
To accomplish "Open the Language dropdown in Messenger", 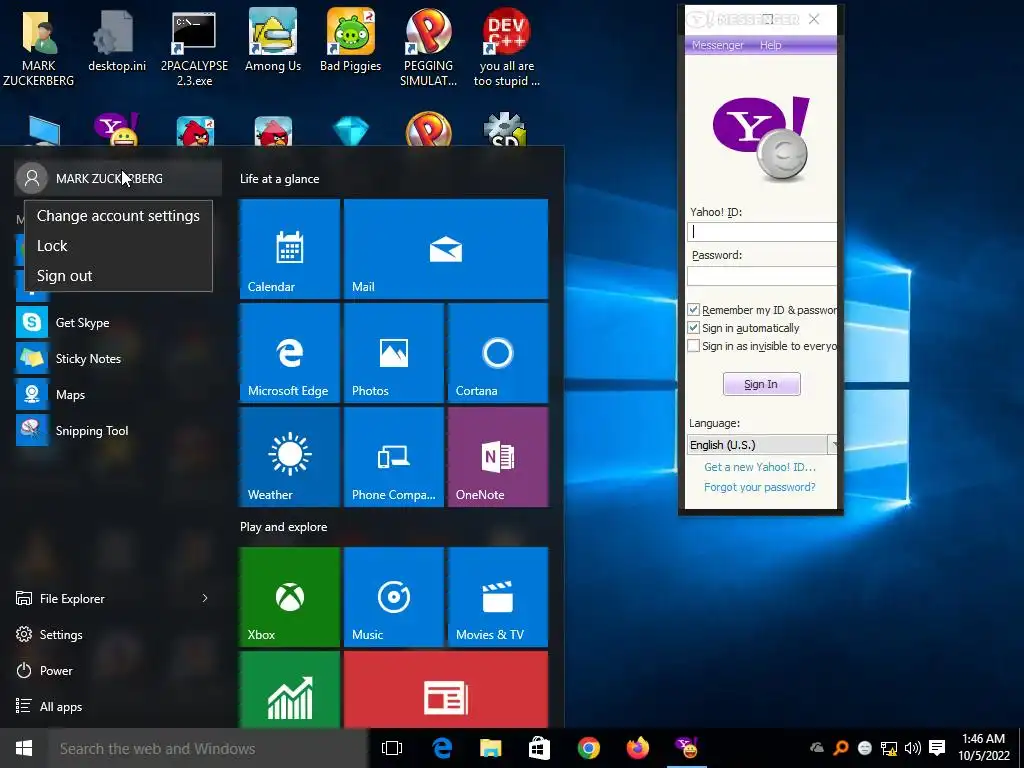I will pos(762,445).
